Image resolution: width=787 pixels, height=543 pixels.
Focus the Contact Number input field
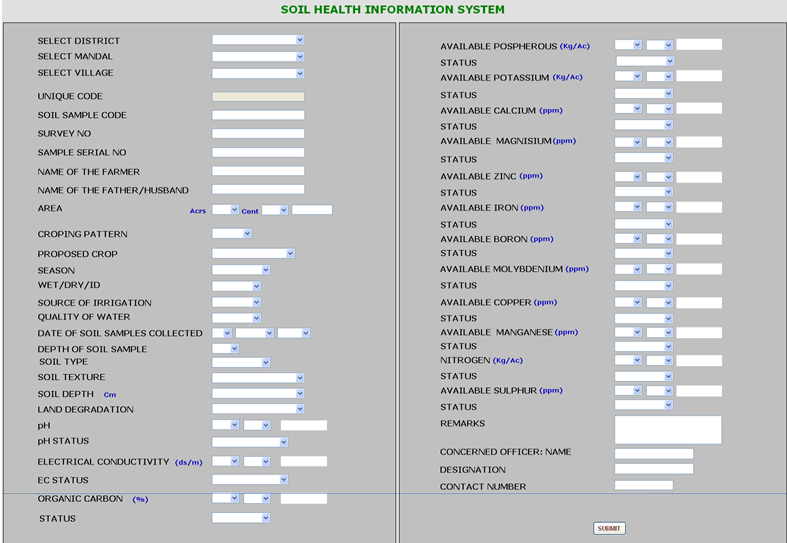[643, 486]
